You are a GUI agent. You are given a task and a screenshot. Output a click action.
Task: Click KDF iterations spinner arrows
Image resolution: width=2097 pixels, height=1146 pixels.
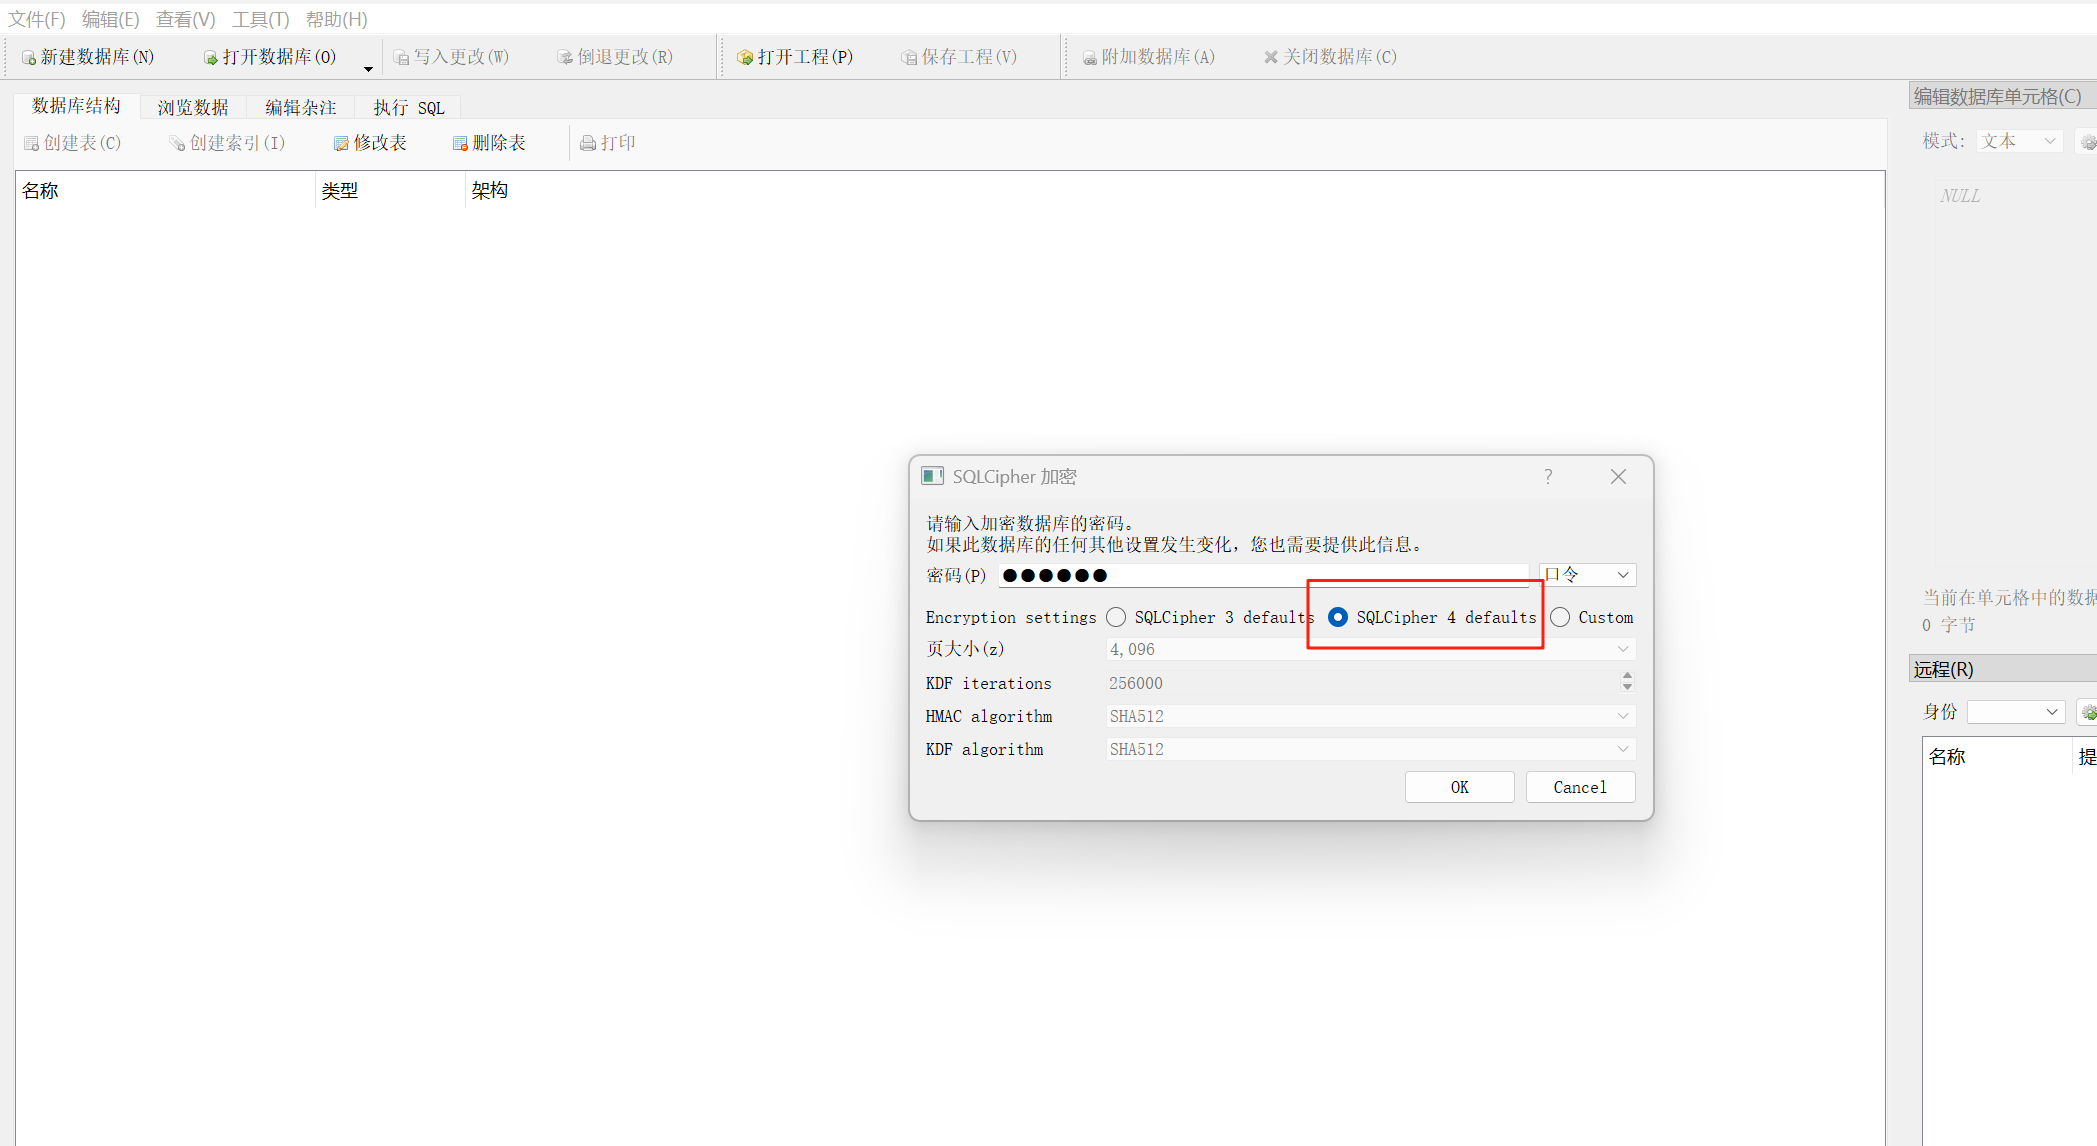click(1627, 682)
